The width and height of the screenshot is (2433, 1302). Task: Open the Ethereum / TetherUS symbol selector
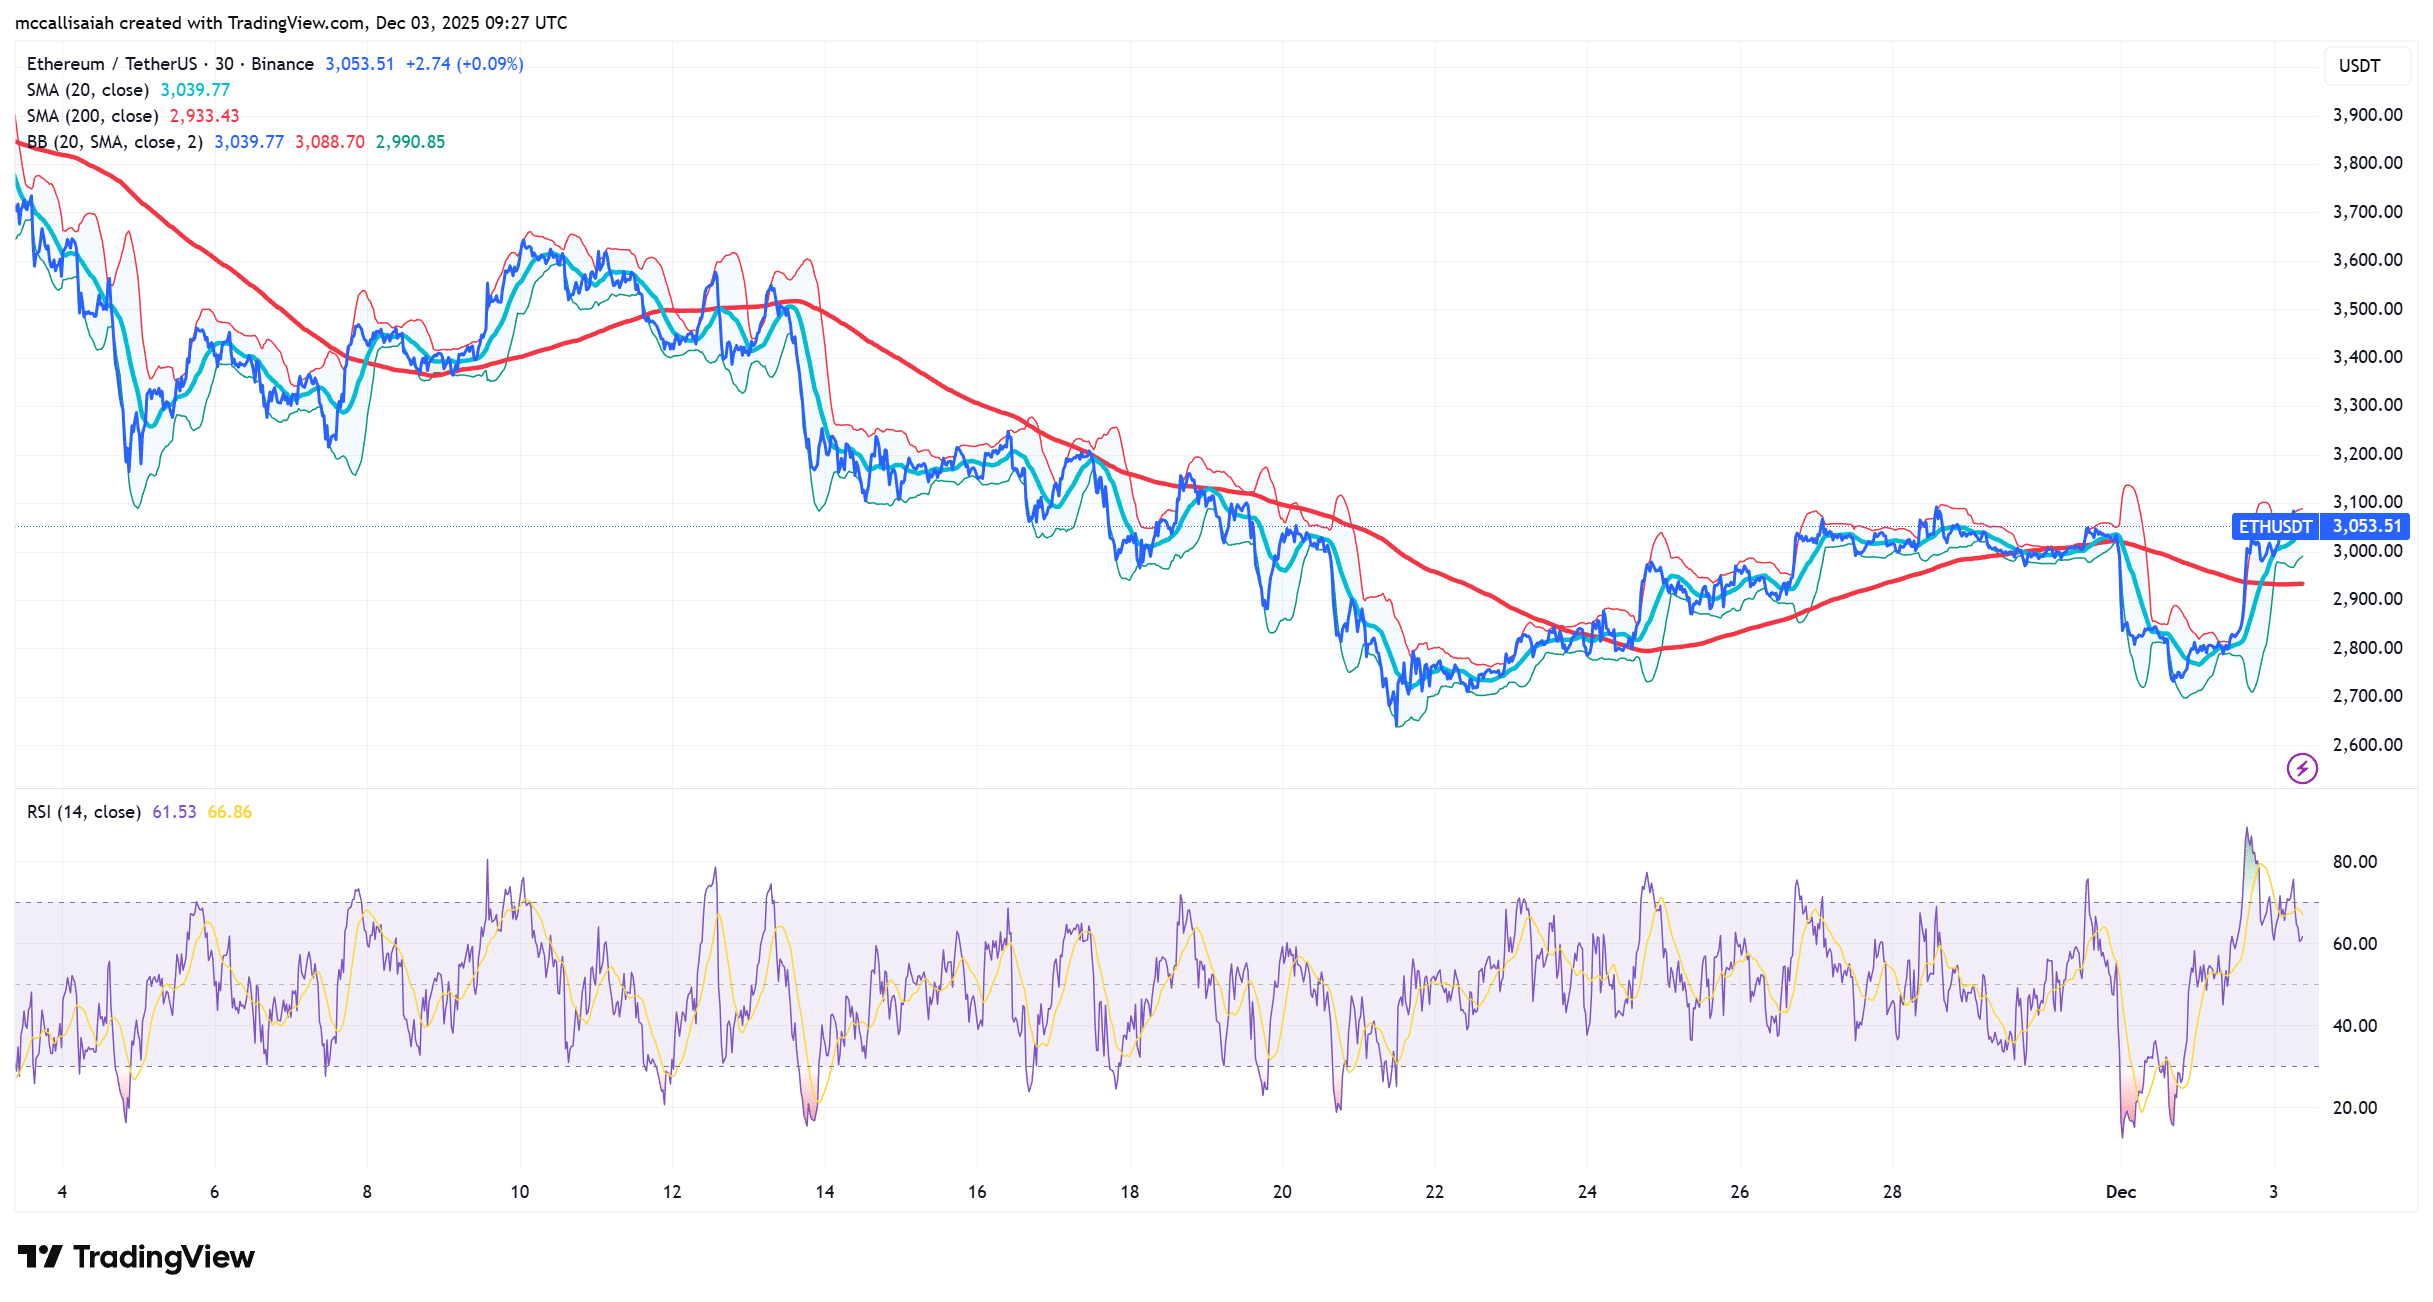pos(112,63)
